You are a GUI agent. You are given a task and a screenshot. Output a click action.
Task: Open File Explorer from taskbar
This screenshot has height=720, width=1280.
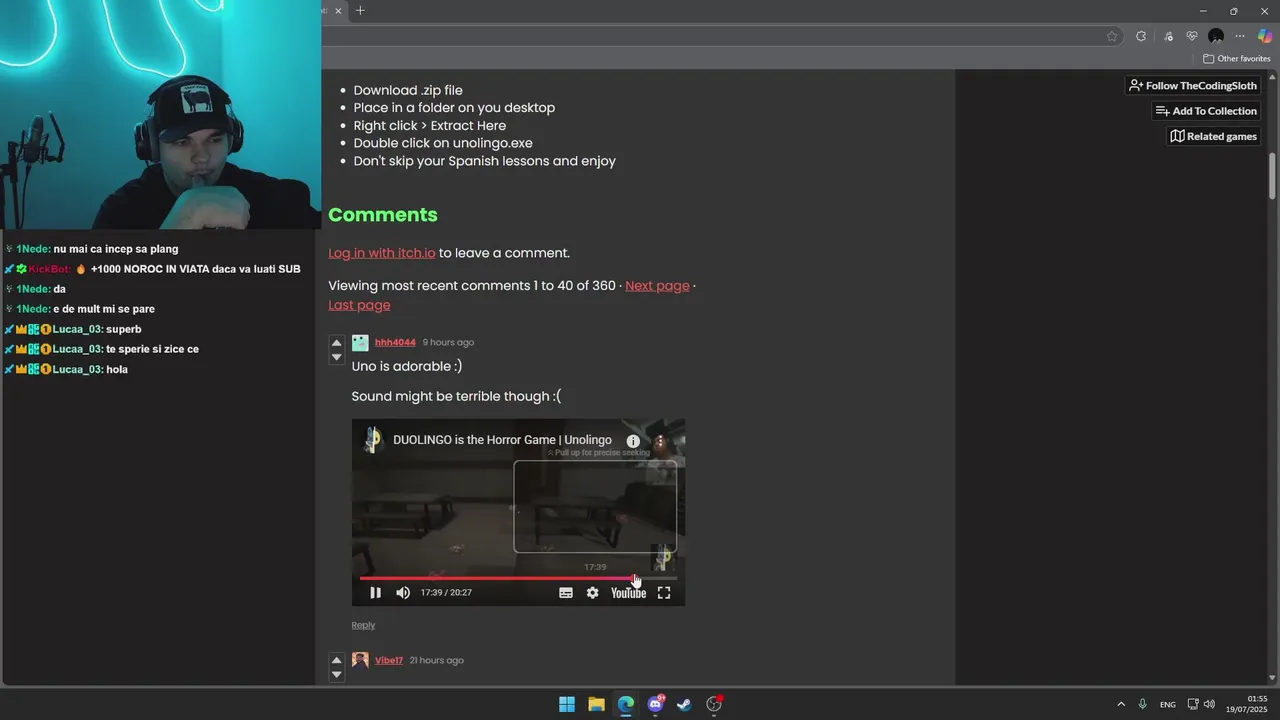[596, 704]
